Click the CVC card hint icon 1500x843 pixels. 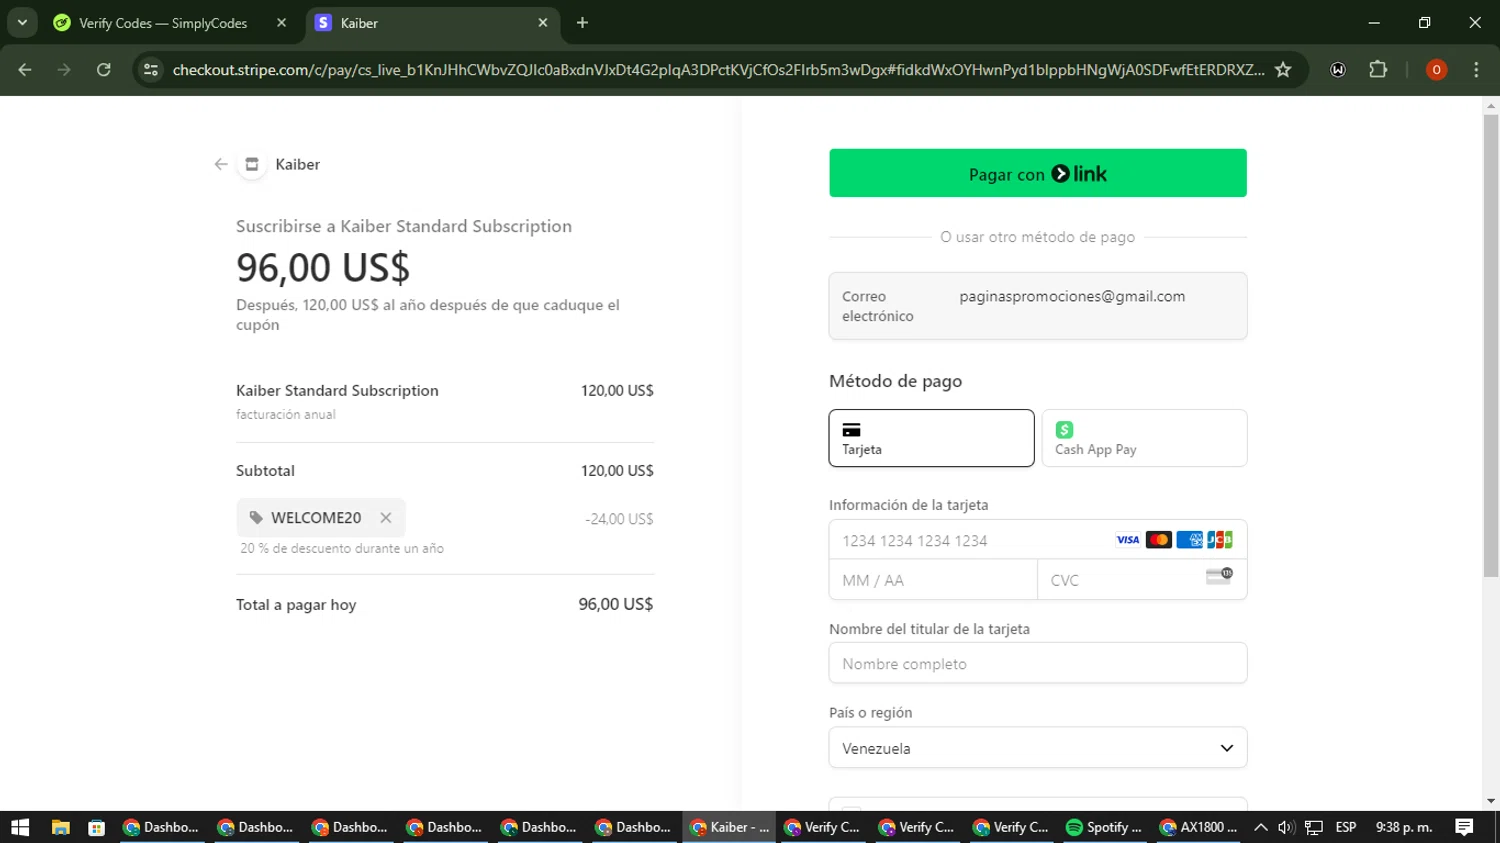[1219, 576]
